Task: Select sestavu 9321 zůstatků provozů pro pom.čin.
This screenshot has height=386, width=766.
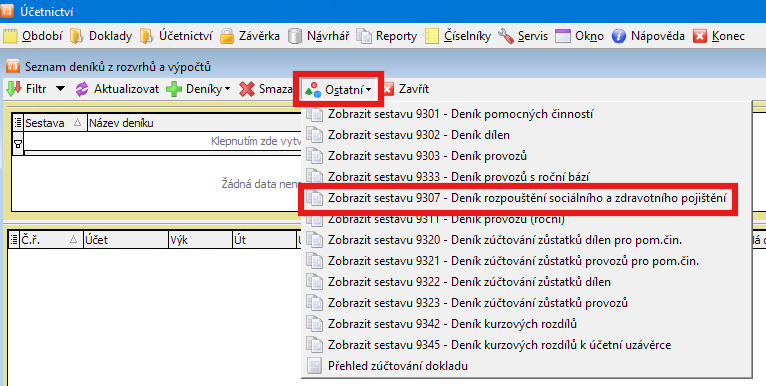Action: click(527, 261)
